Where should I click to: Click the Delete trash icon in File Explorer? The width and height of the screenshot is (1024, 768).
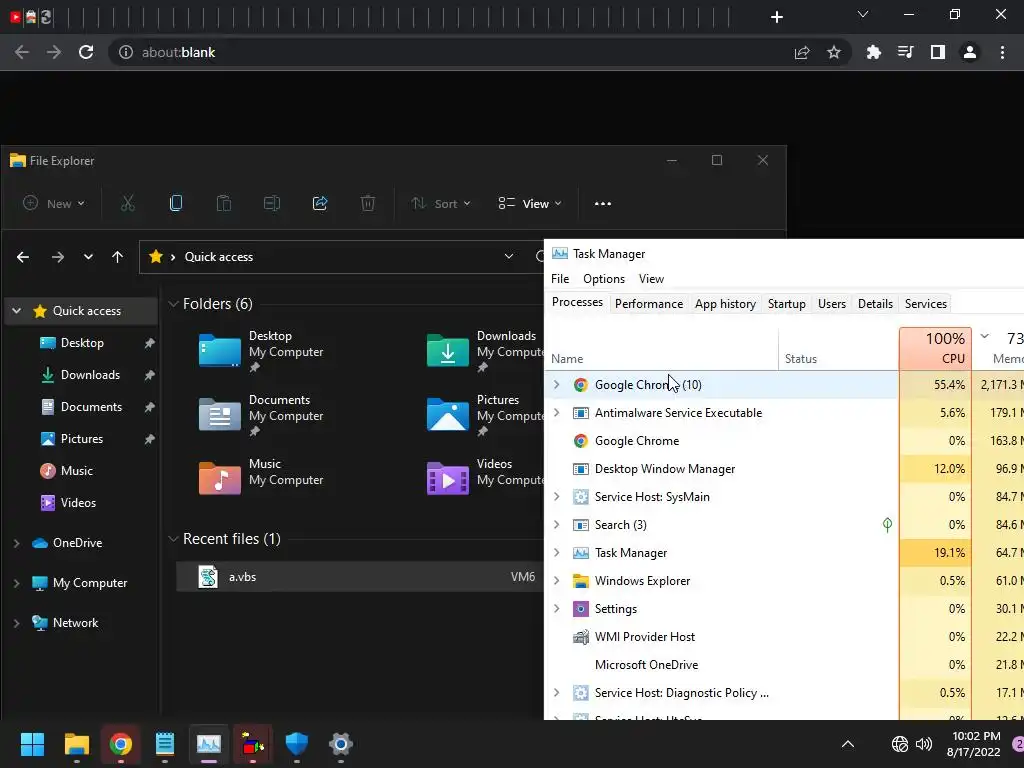[x=368, y=204]
